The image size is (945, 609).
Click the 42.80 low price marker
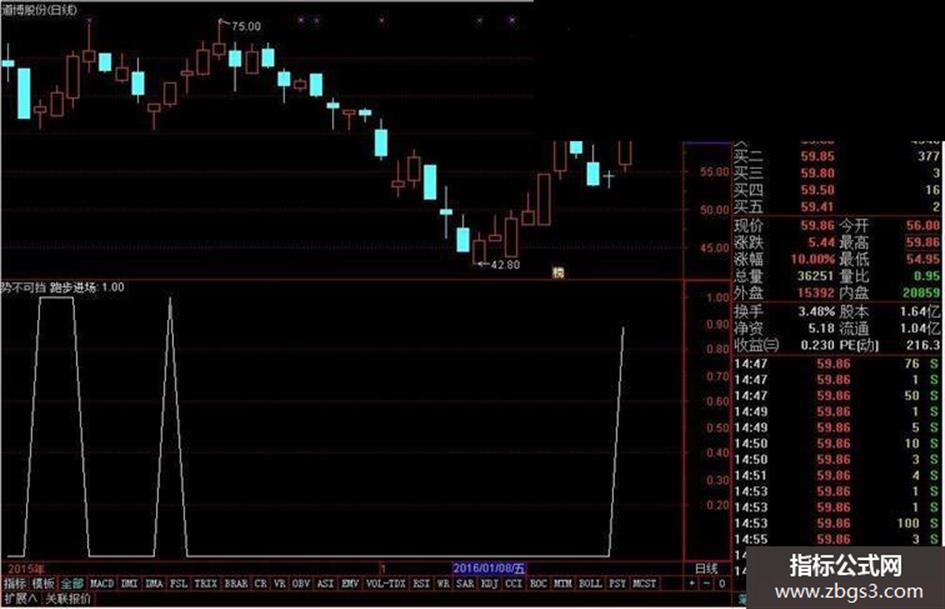(x=505, y=265)
